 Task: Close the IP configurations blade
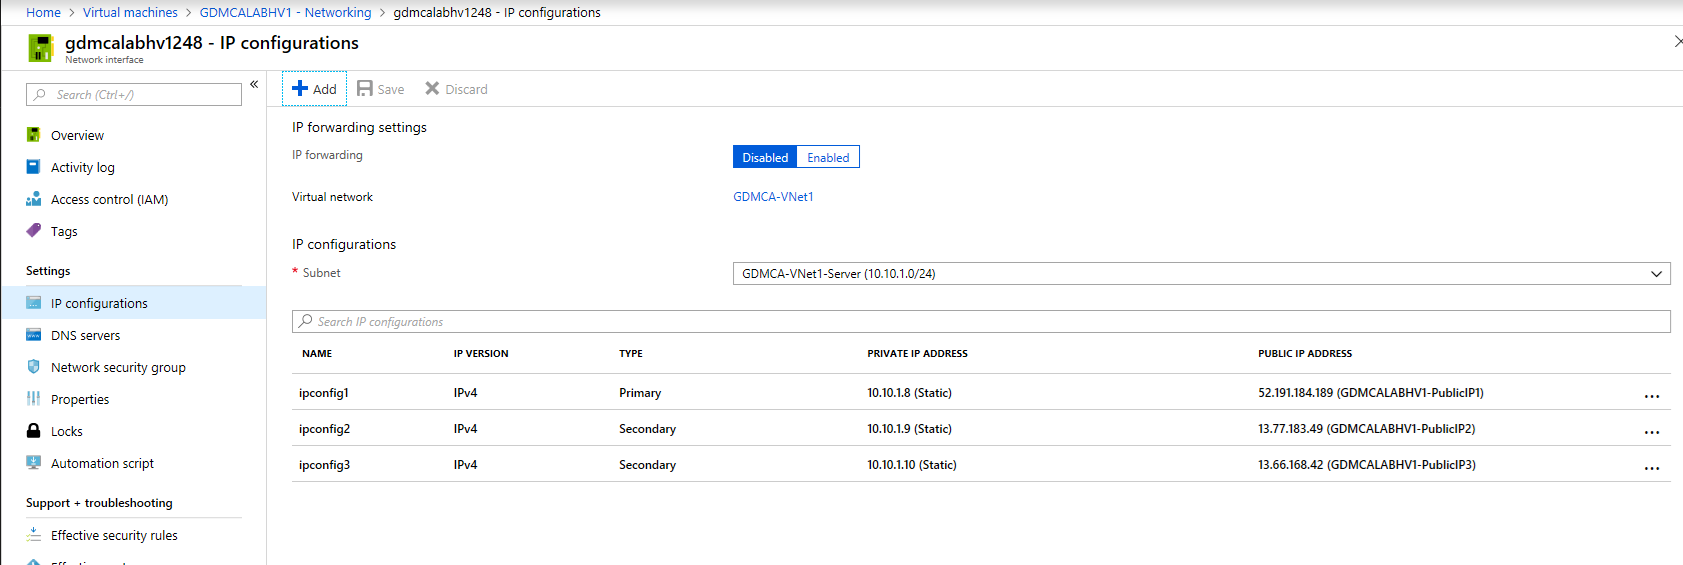pyautogui.click(x=1678, y=41)
